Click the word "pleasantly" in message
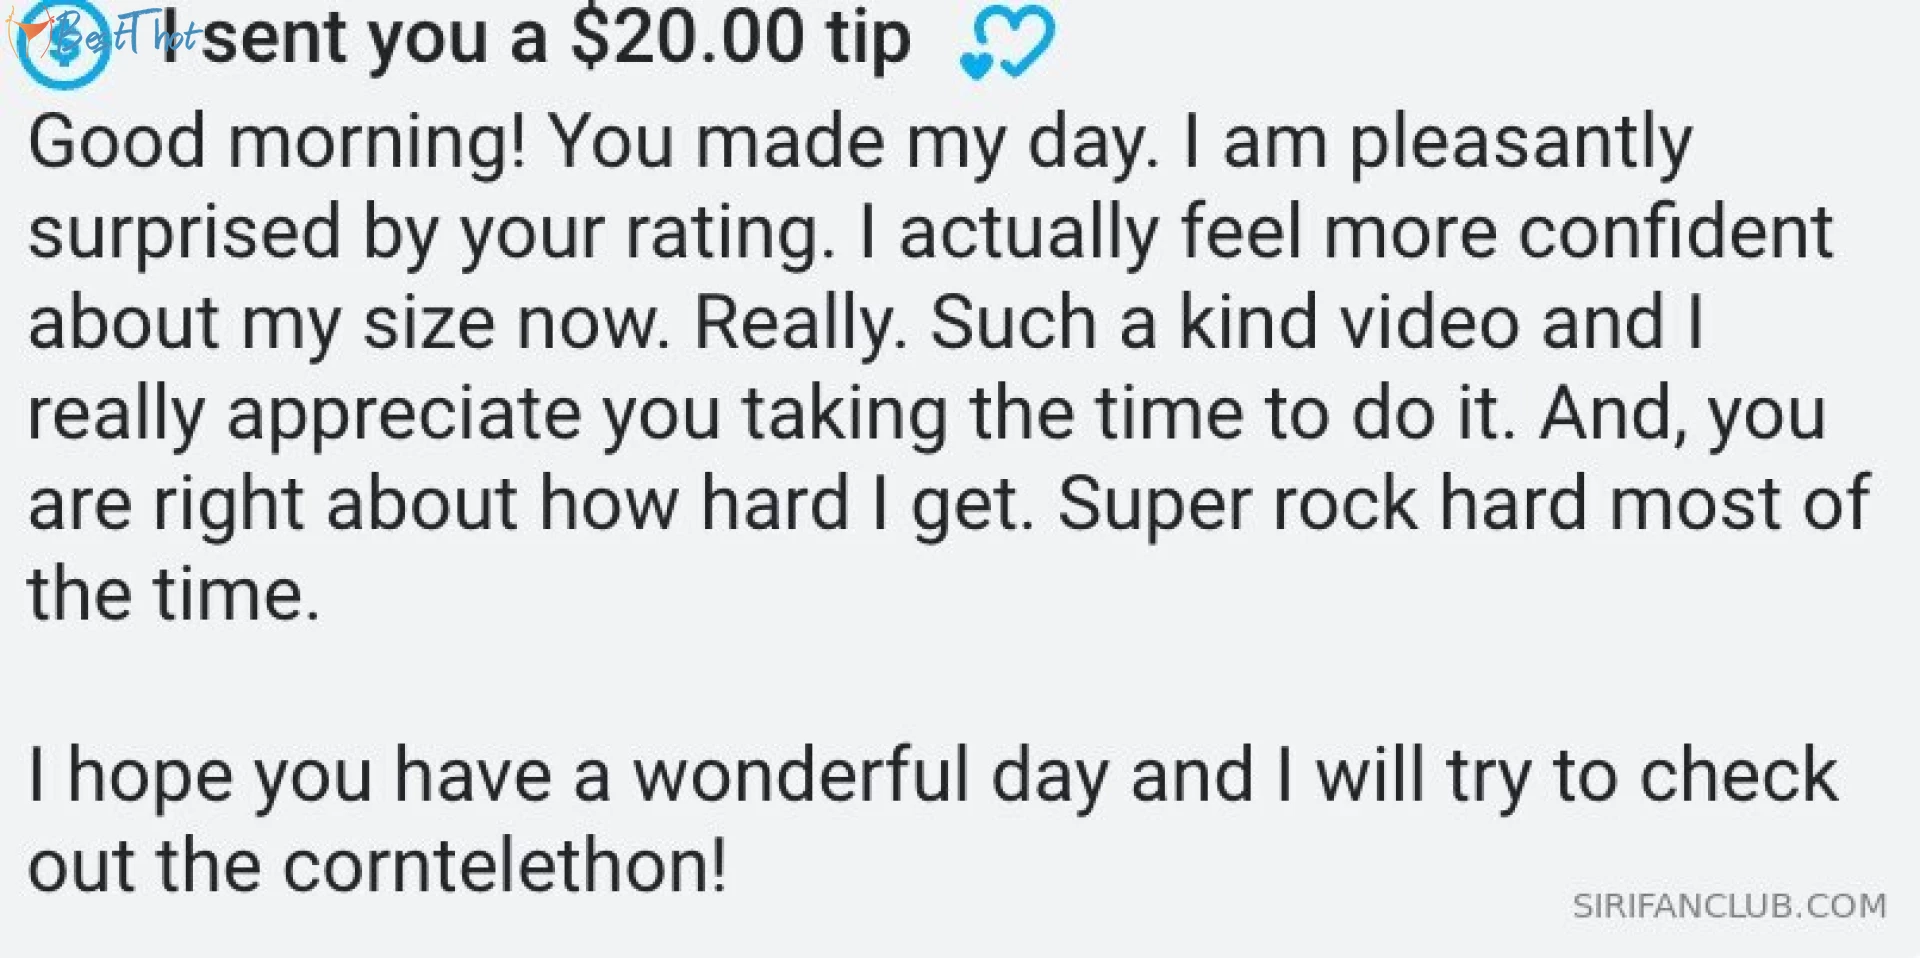This screenshot has width=1920, height=958. (x=1520, y=141)
